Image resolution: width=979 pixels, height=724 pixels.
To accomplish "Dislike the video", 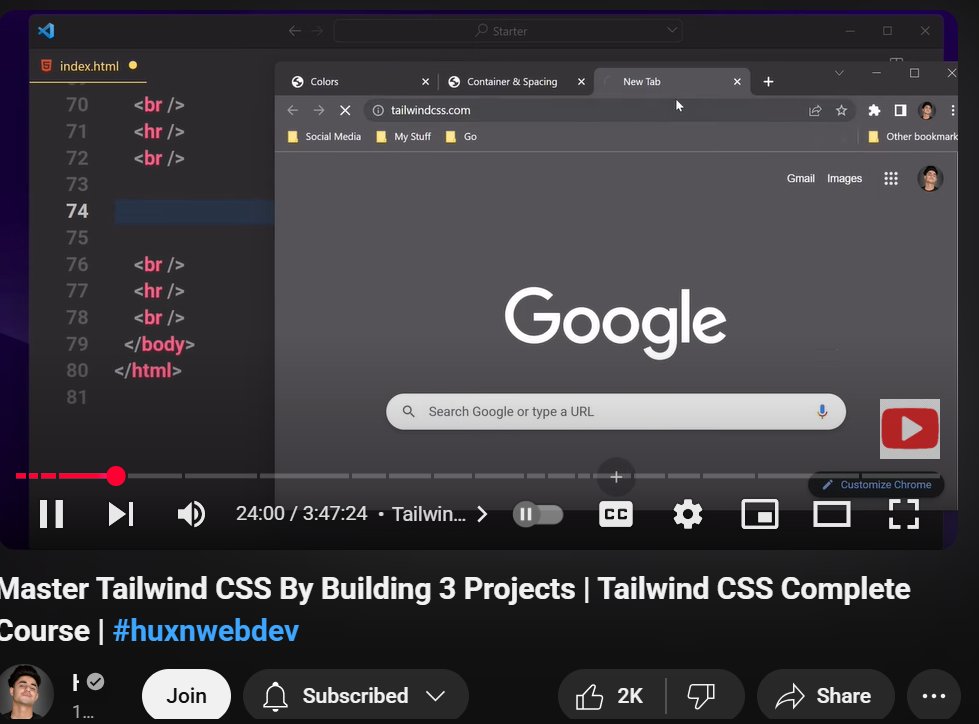I will pyautogui.click(x=702, y=695).
